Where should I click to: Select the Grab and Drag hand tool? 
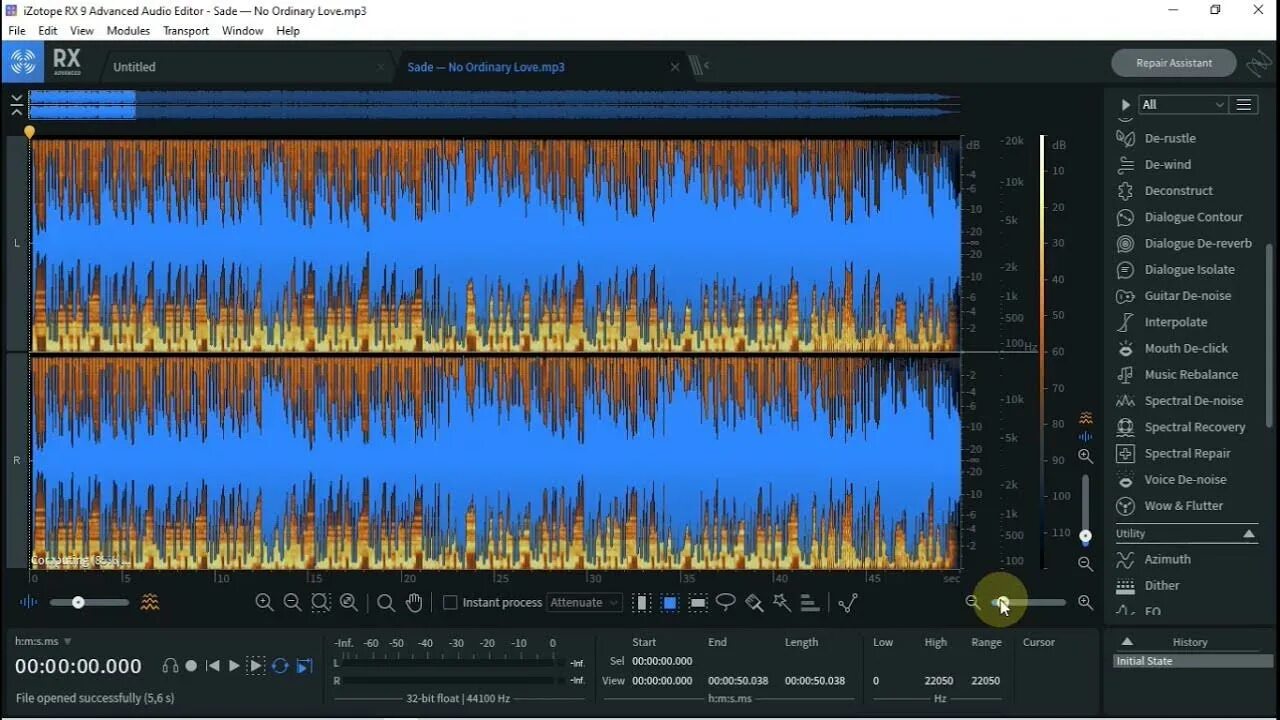click(x=414, y=602)
